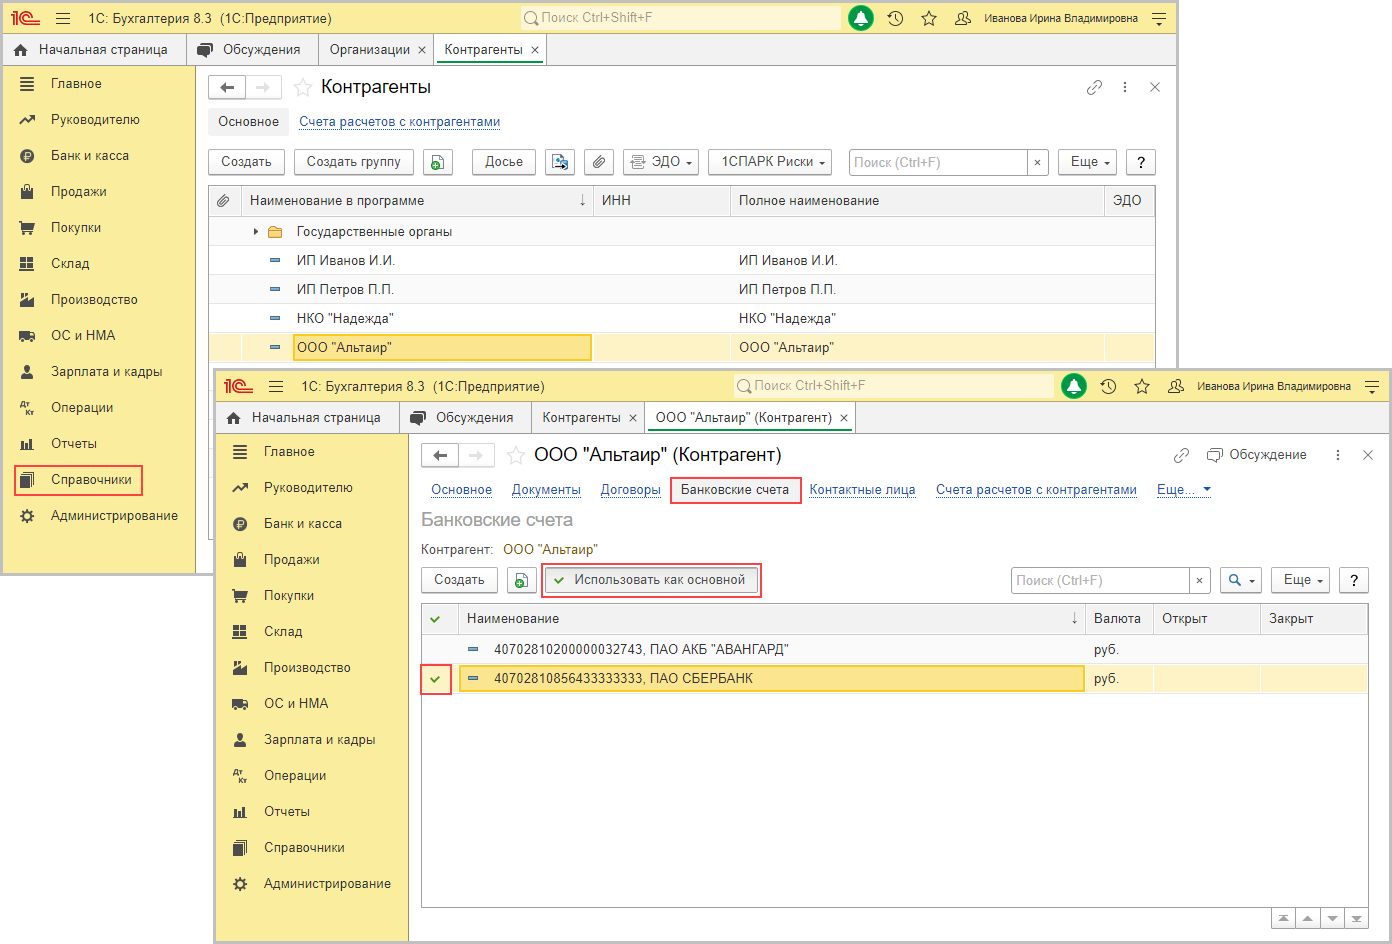This screenshot has width=1392, height=944.
Task: Click Создать группу button
Action: [353, 162]
